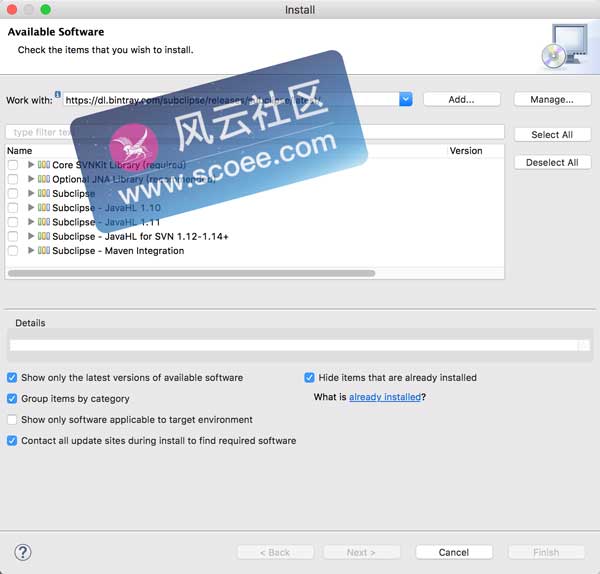Toggle Group items by category checkbox
Screen dimensions: 600x574
12,399
